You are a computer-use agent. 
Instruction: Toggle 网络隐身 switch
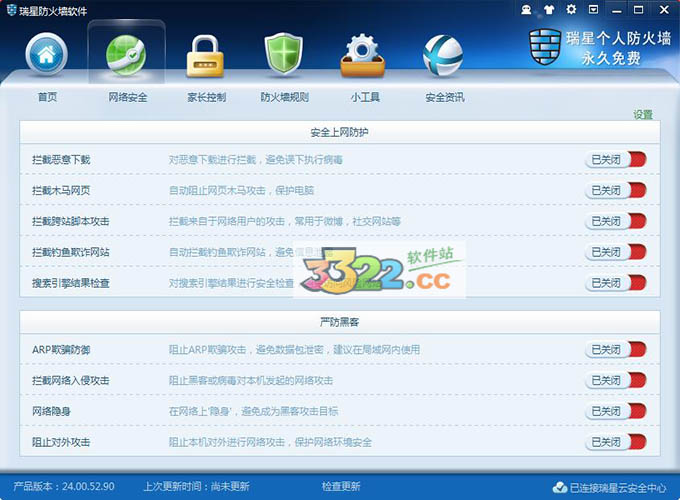(x=616, y=411)
